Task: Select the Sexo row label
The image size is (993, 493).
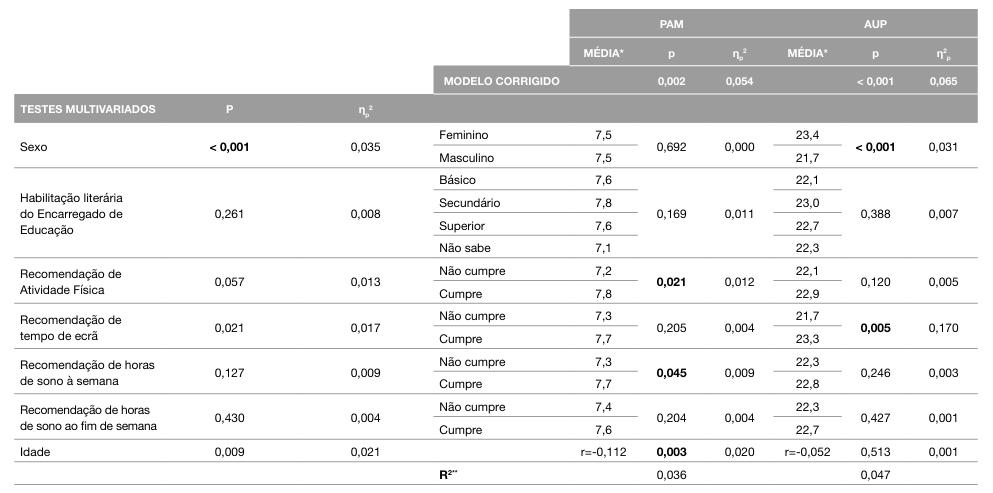Action: (x=34, y=147)
